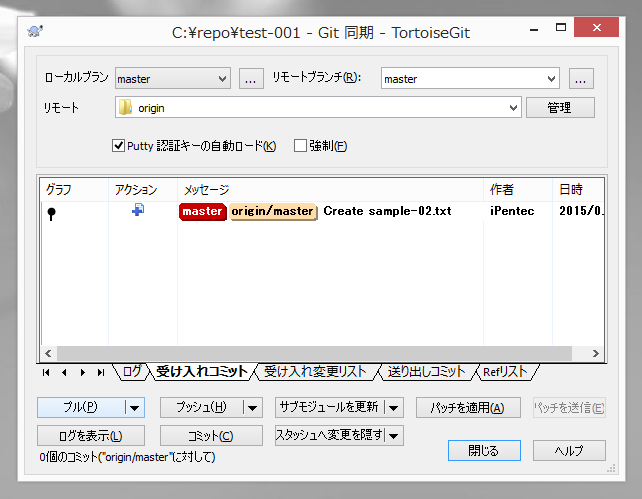Open the 送り出しコミット tab
This screenshot has height=499, width=642.
426,372
